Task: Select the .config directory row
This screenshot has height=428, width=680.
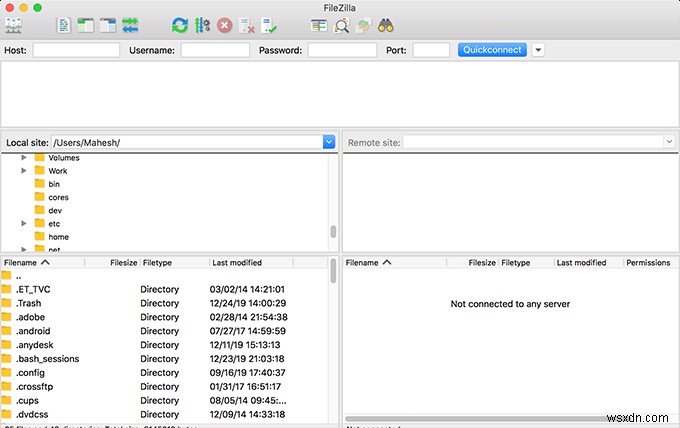Action: tap(165, 372)
